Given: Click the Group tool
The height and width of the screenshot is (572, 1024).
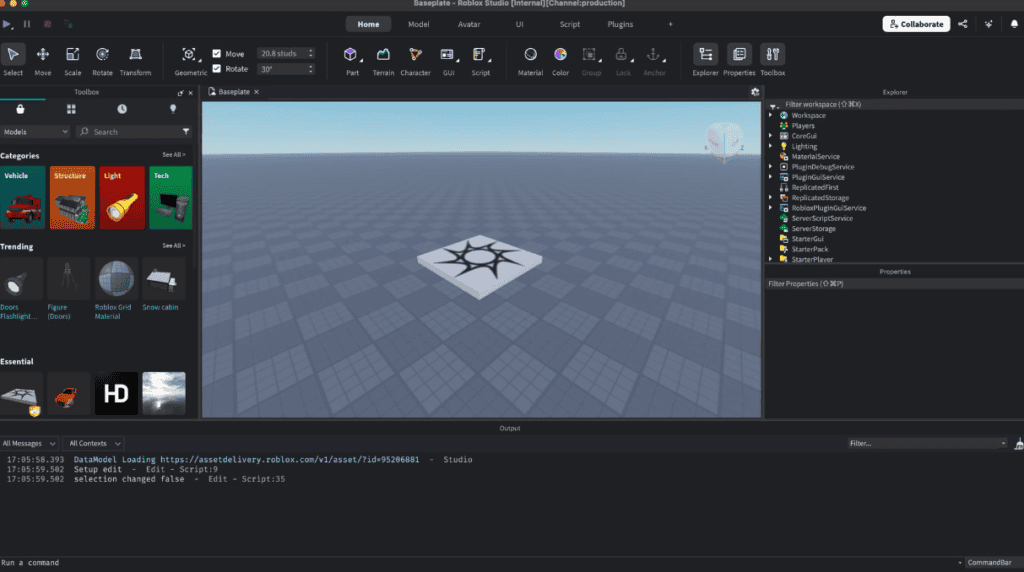Looking at the screenshot, I should tap(591, 60).
